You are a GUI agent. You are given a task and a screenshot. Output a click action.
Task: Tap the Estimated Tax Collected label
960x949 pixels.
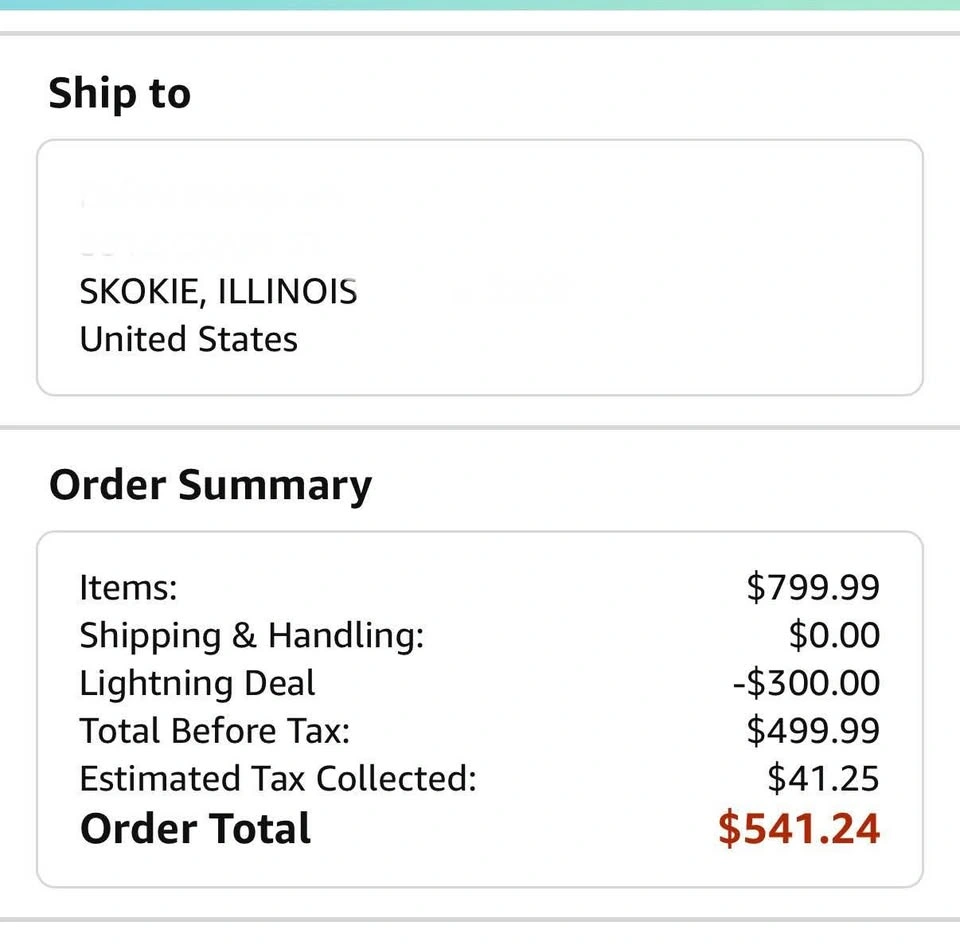(278, 779)
